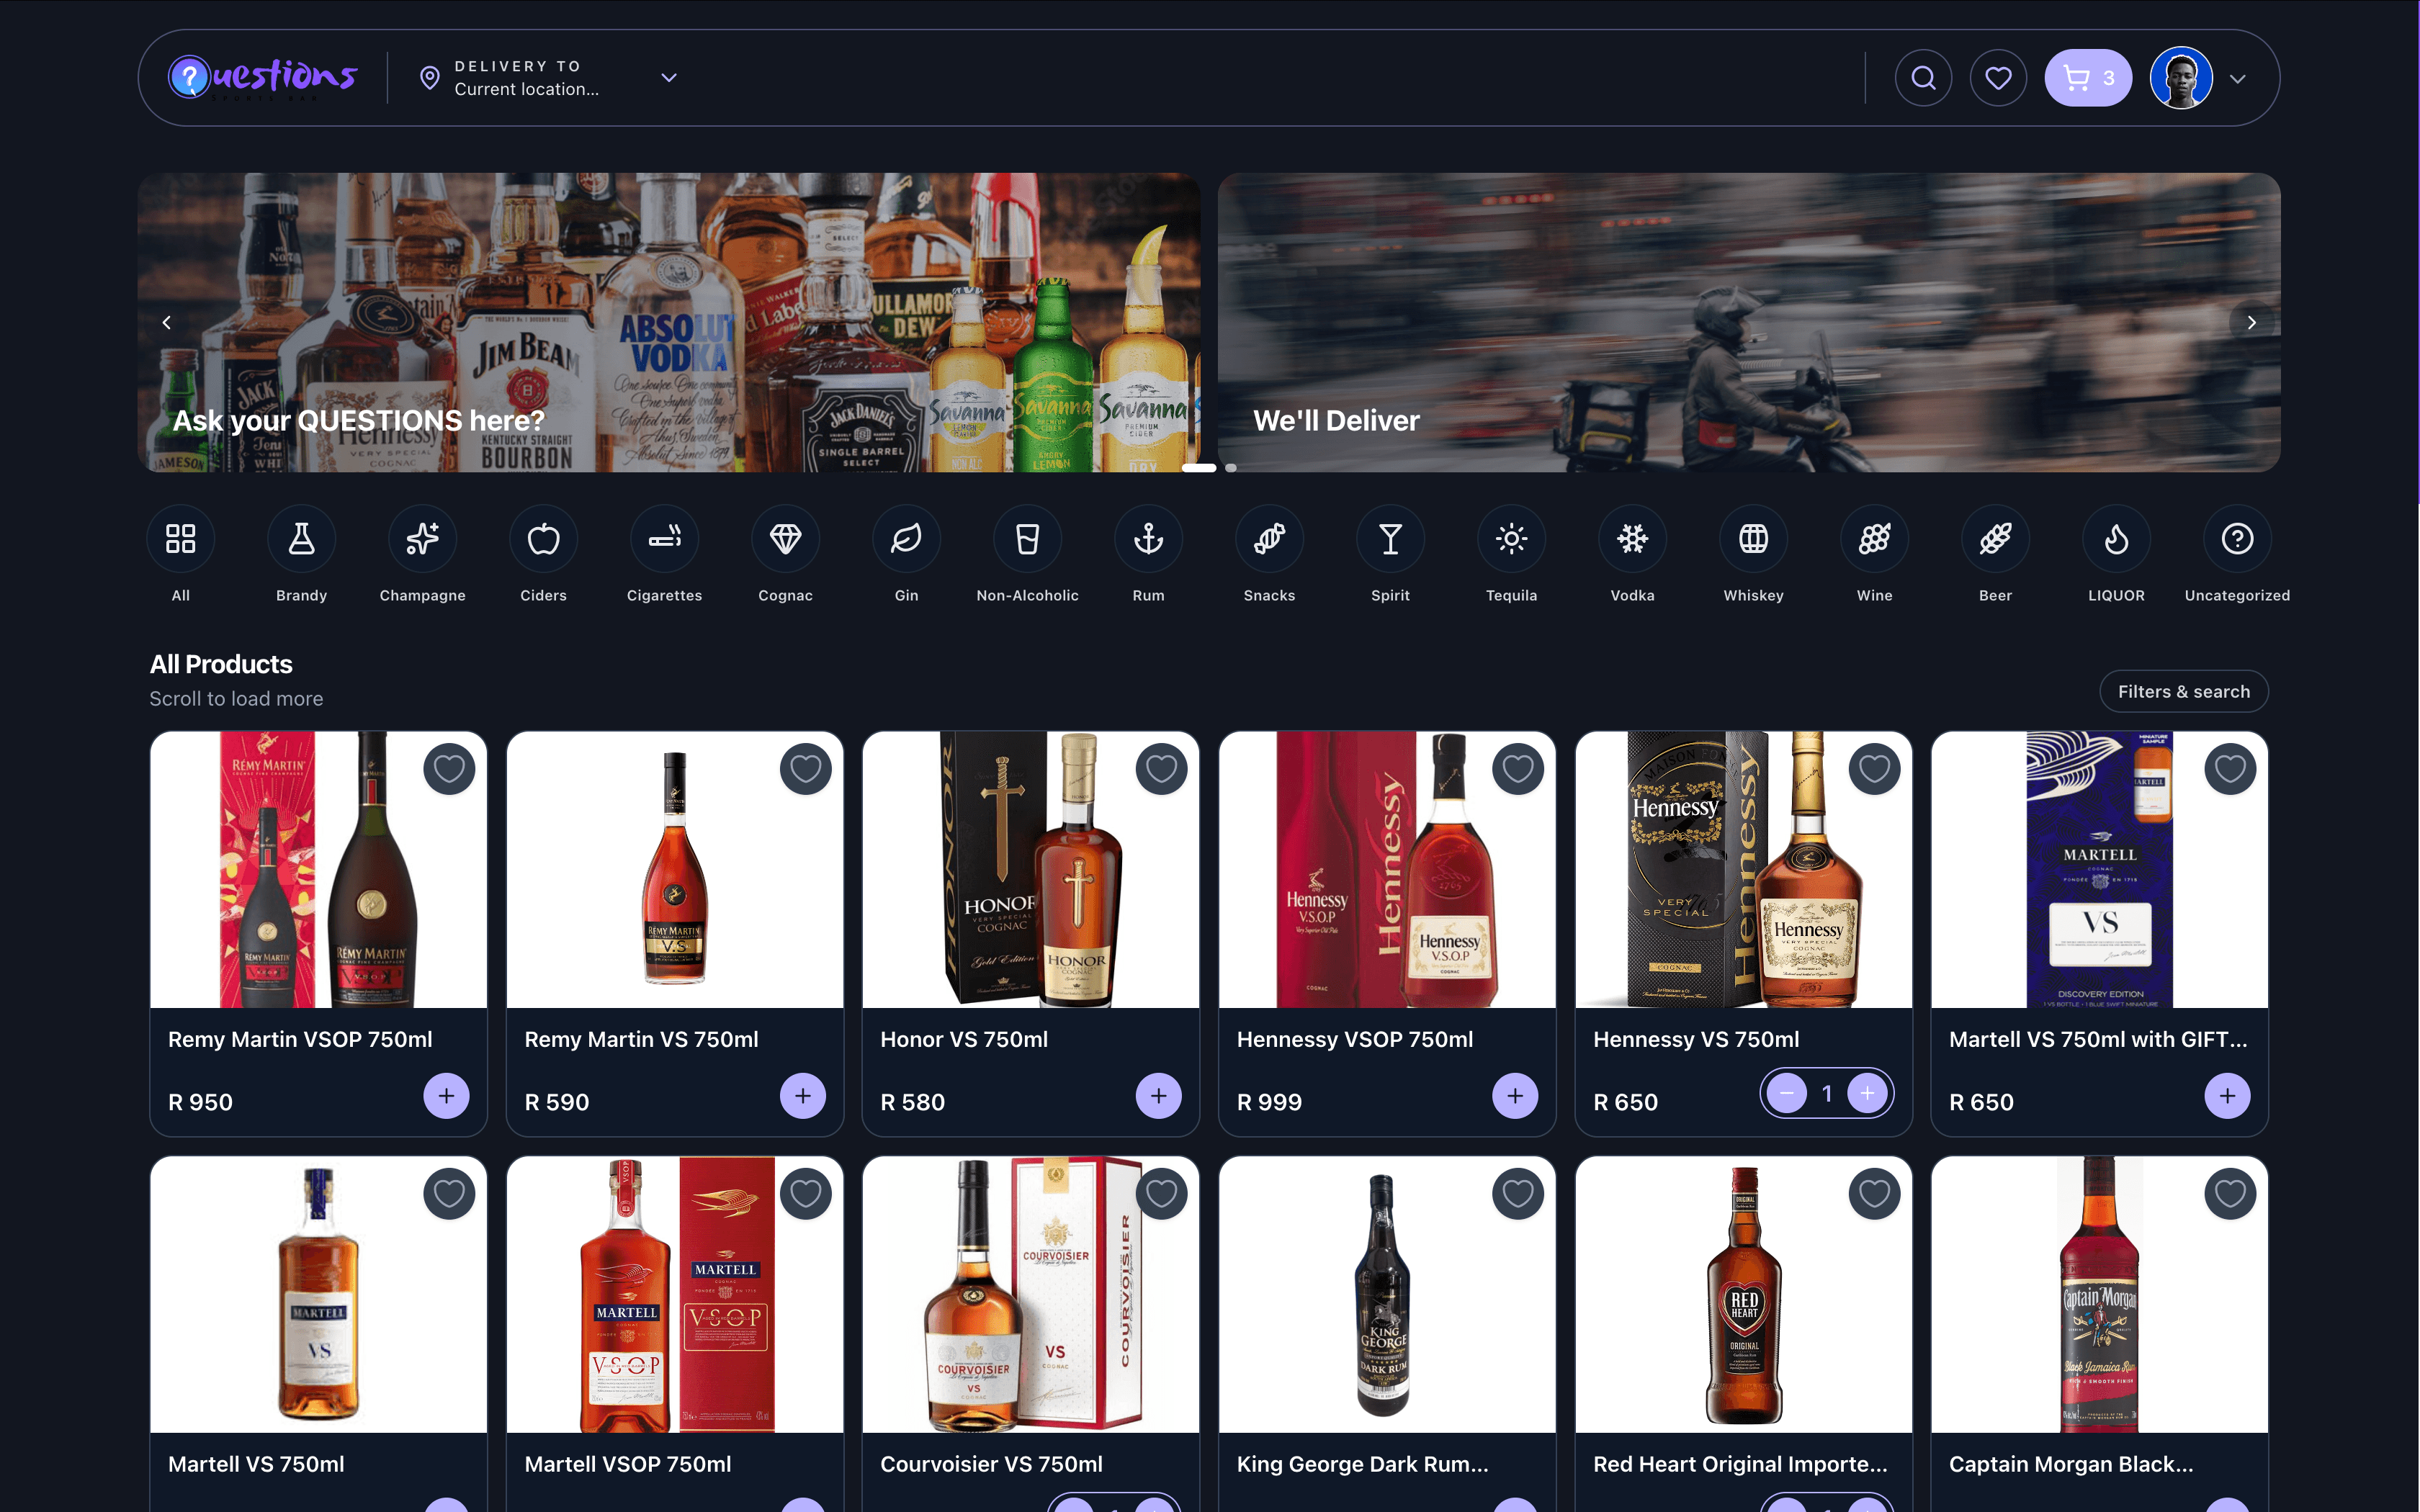
Task: Select the Cigarettes category
Action: point(665,555)
